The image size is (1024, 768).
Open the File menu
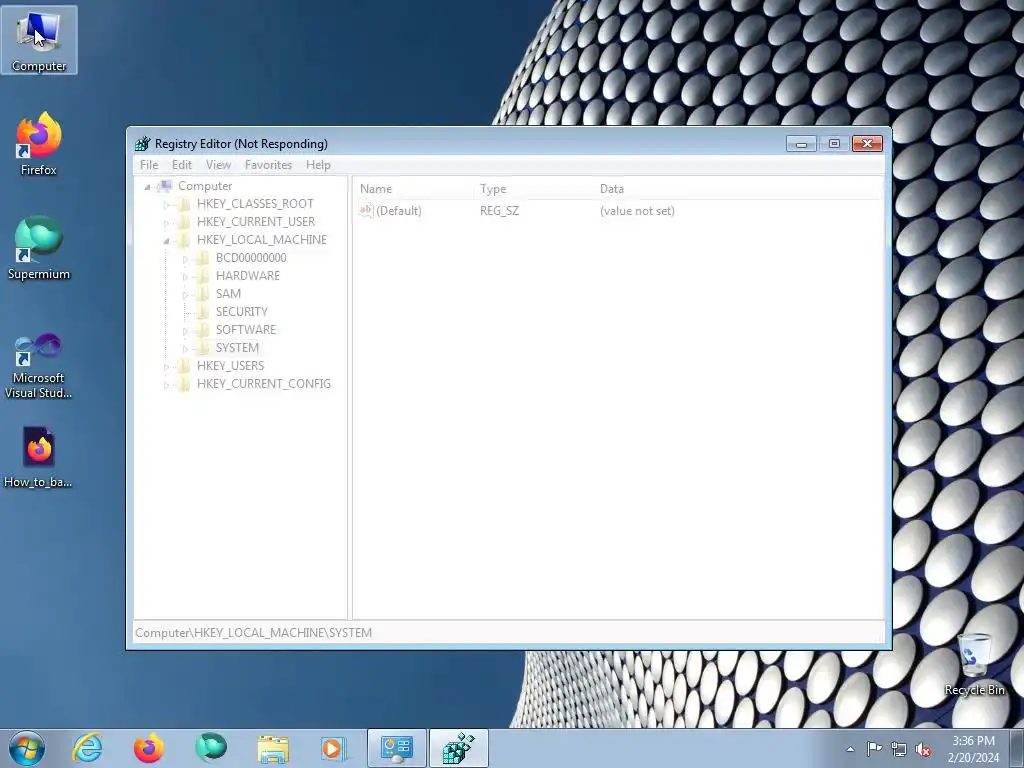click(149, 165)
